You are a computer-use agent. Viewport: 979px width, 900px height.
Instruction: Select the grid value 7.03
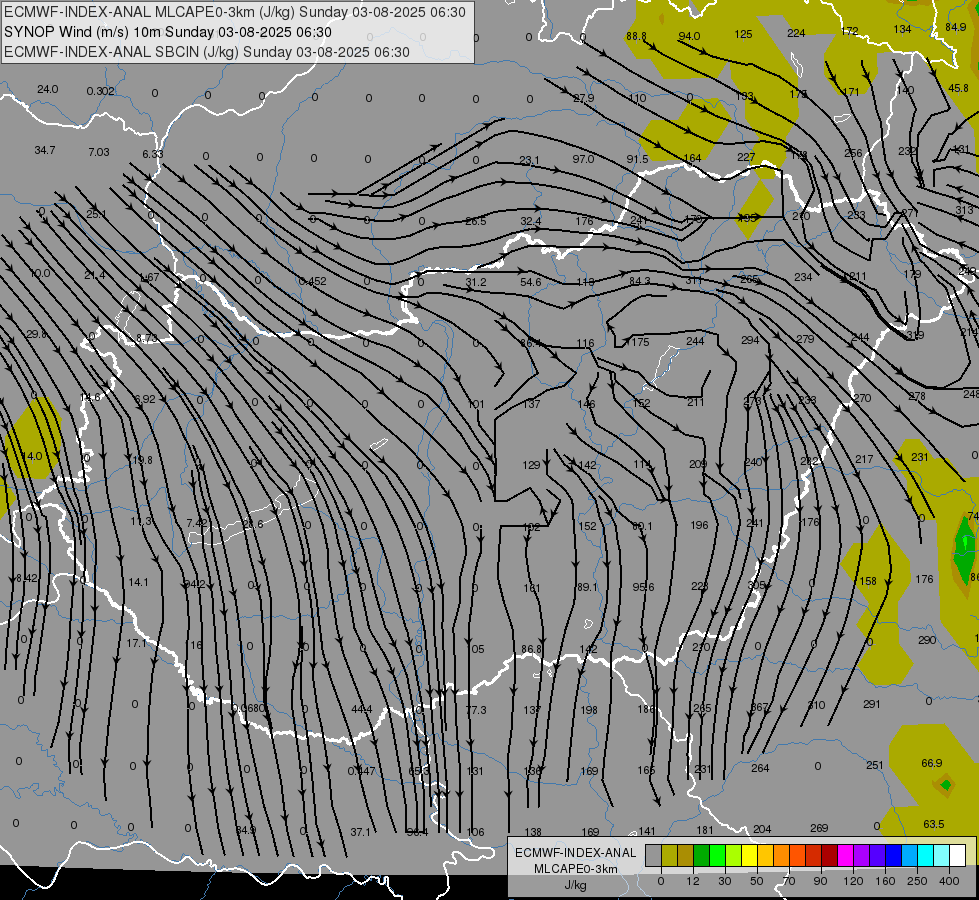click(99, 152)
